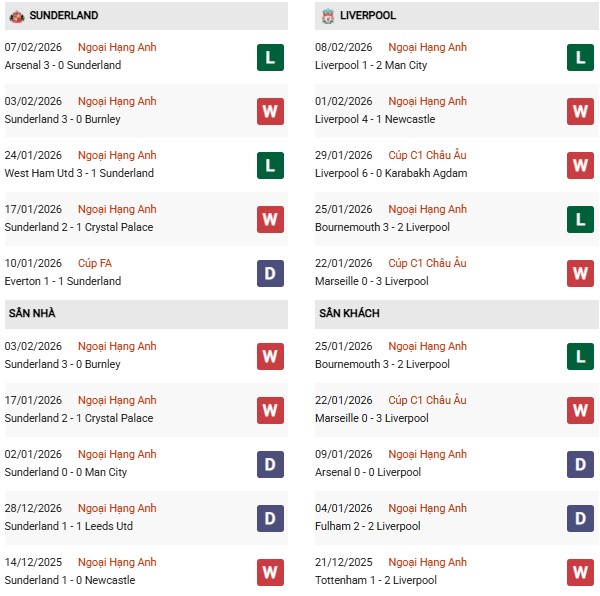Click the D badge for Sunderland 0-0 Man City
The width and height of the screenshot is (600, 596).
click(x=270, y=464)
